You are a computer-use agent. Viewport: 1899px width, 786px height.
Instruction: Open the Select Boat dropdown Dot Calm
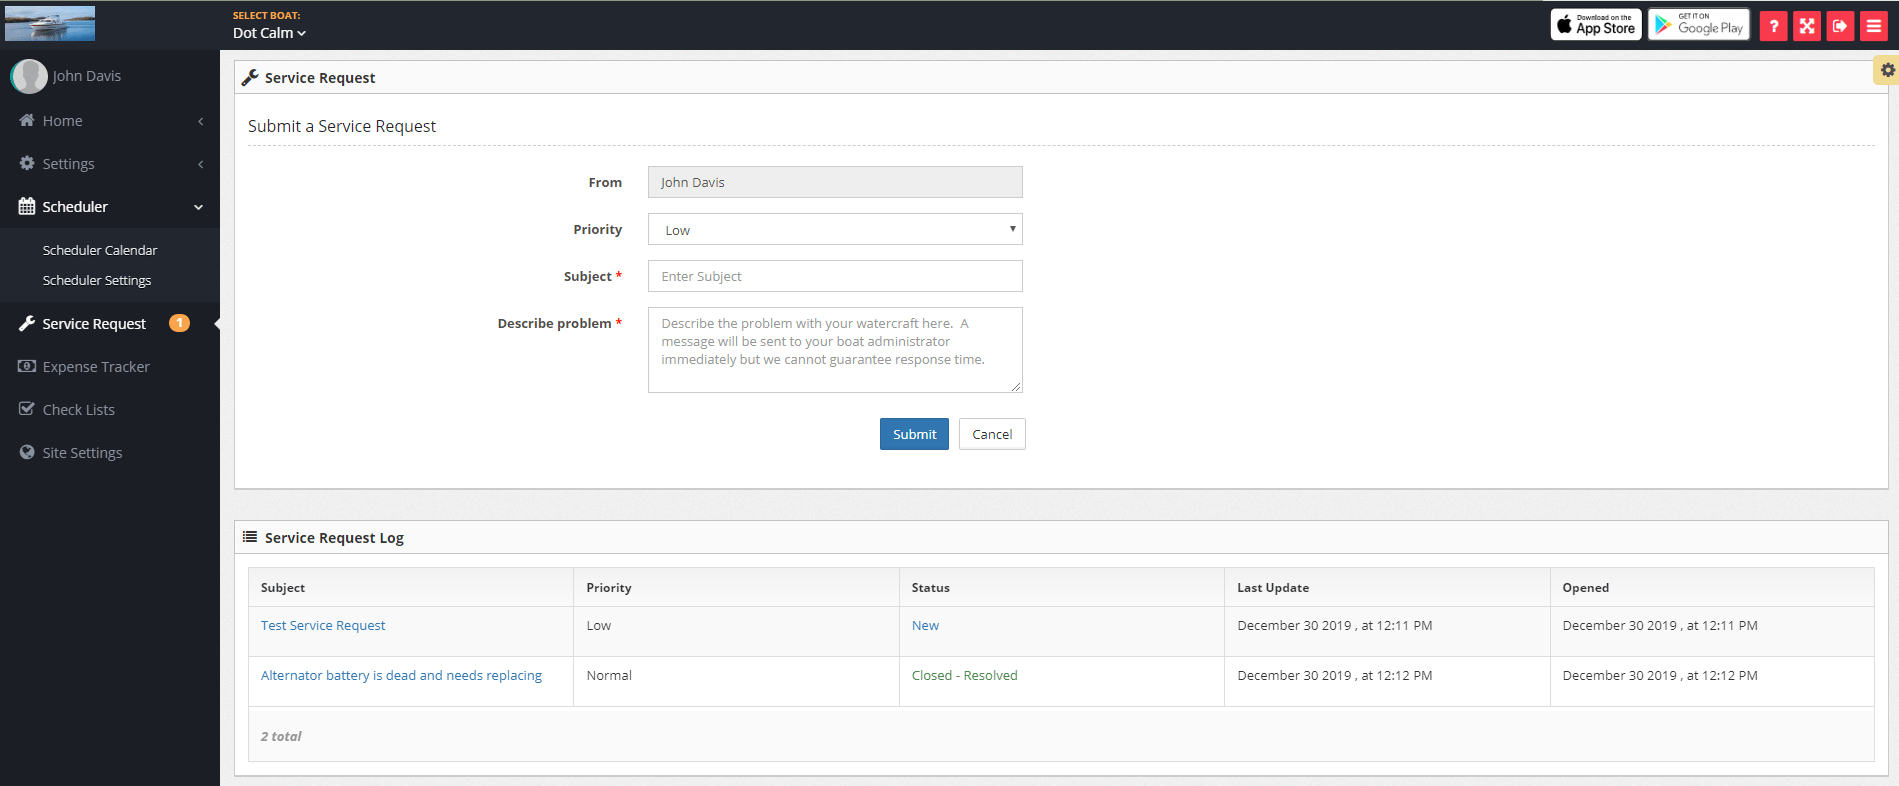pyautogui.click(x=269, y=33)
